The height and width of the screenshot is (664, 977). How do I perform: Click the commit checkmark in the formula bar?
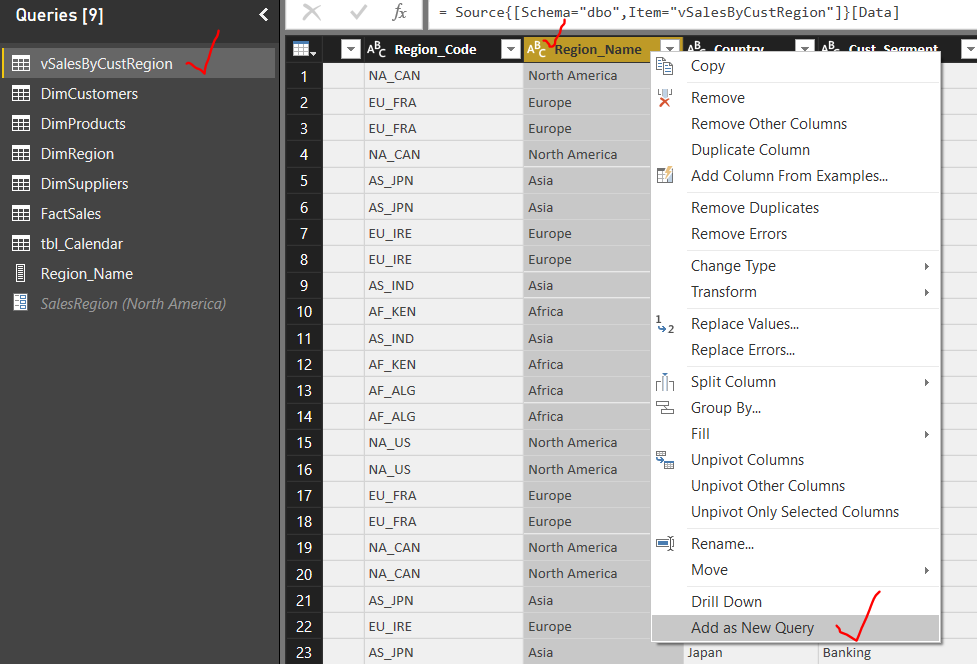click(x=356, y=13)
